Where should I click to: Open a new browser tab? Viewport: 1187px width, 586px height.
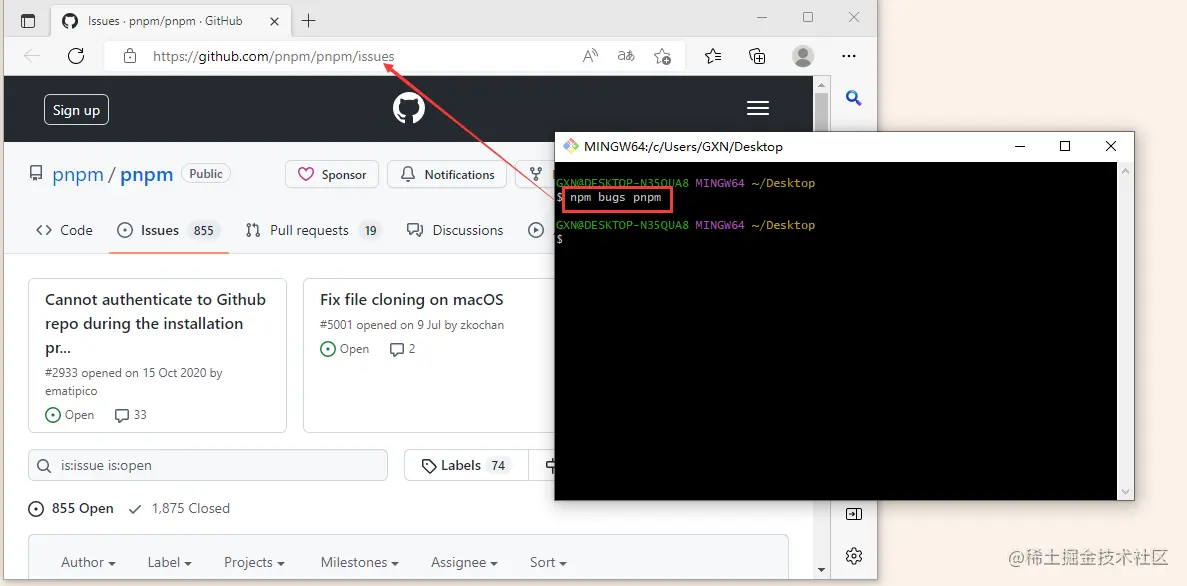click(308, 21)
